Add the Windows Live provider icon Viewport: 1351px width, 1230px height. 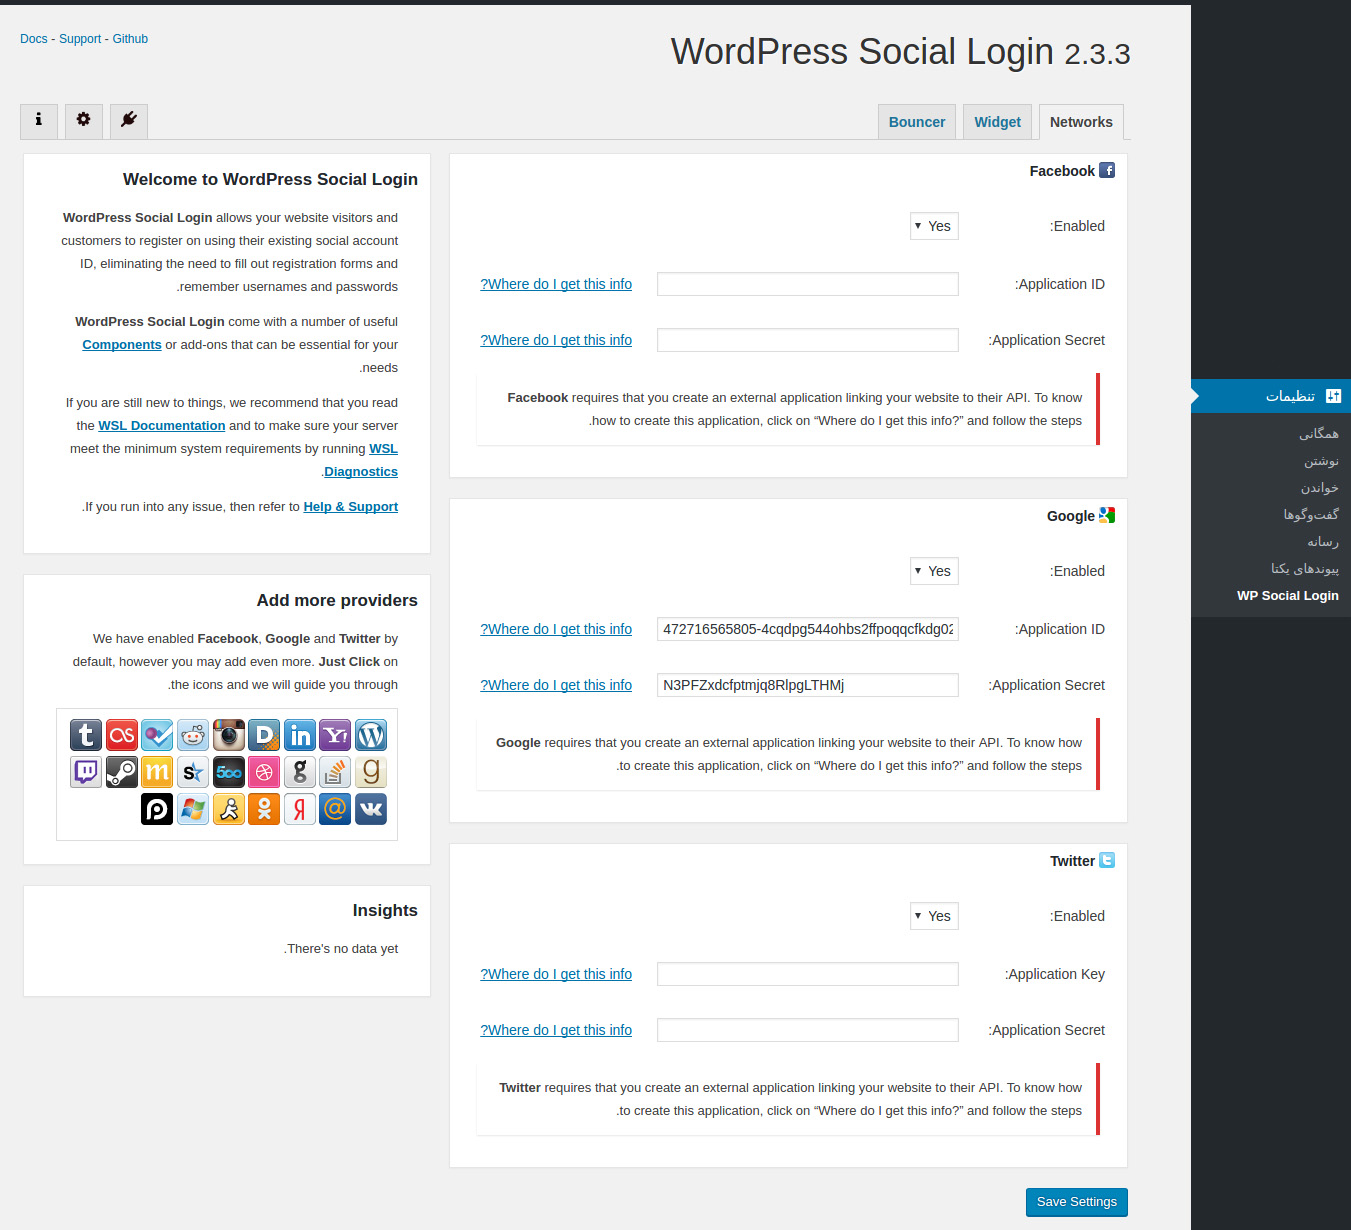(193, 809)
